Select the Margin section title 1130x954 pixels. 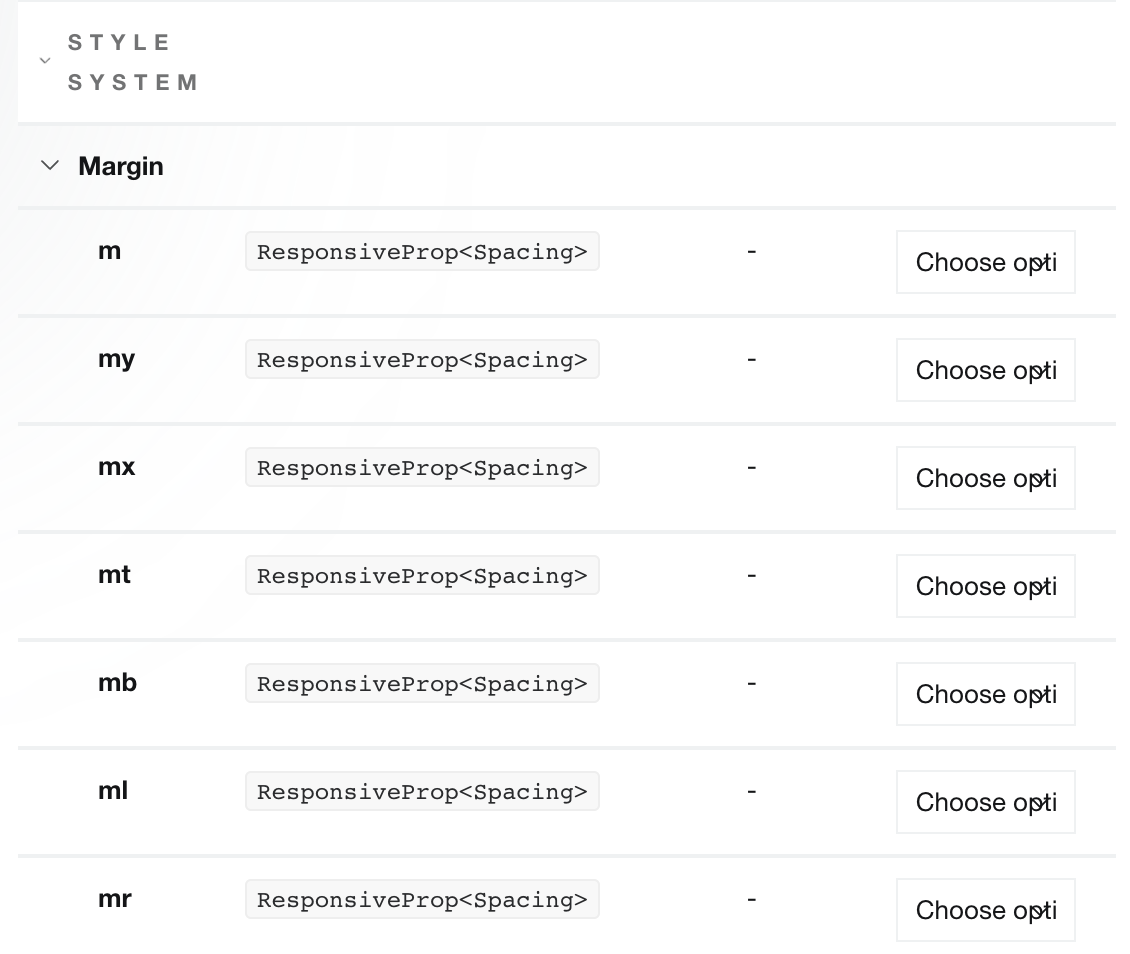pos(120,166)
